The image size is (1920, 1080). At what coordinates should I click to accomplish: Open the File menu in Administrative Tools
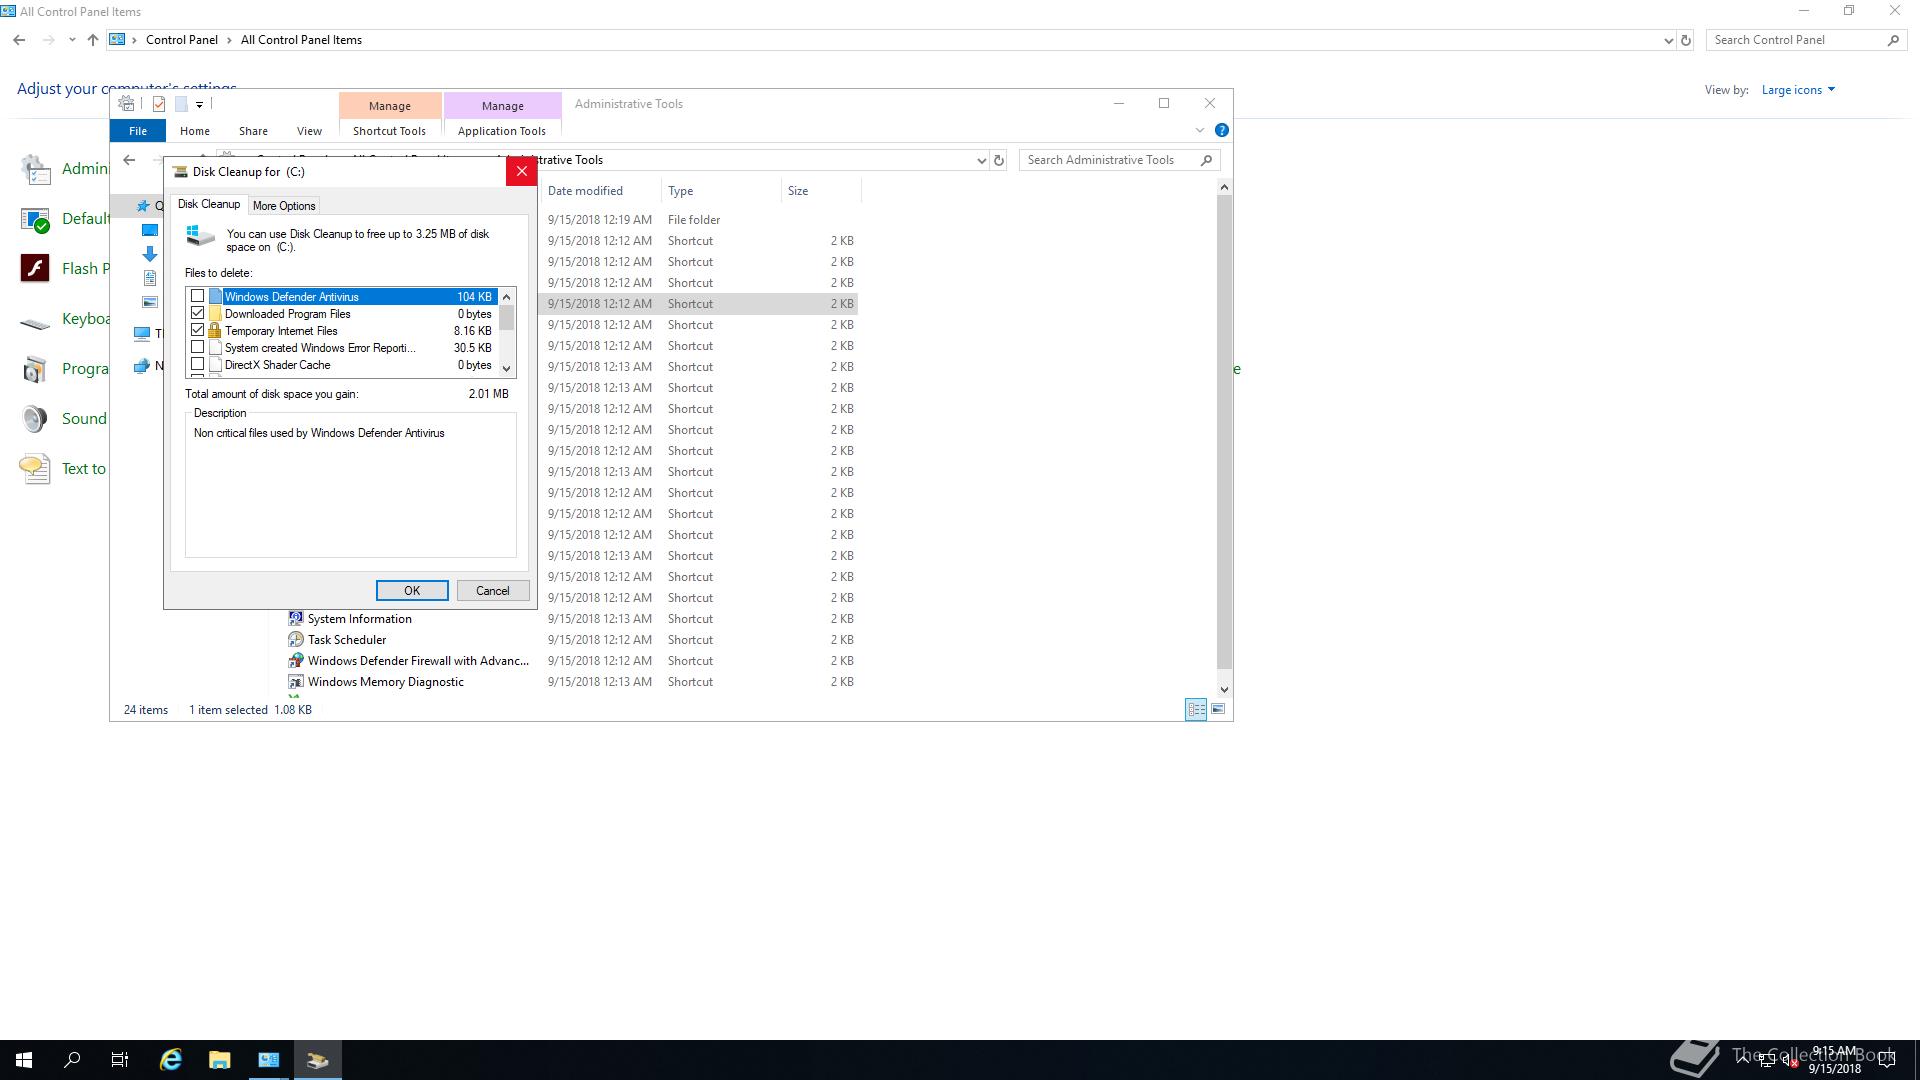(138, 131)
